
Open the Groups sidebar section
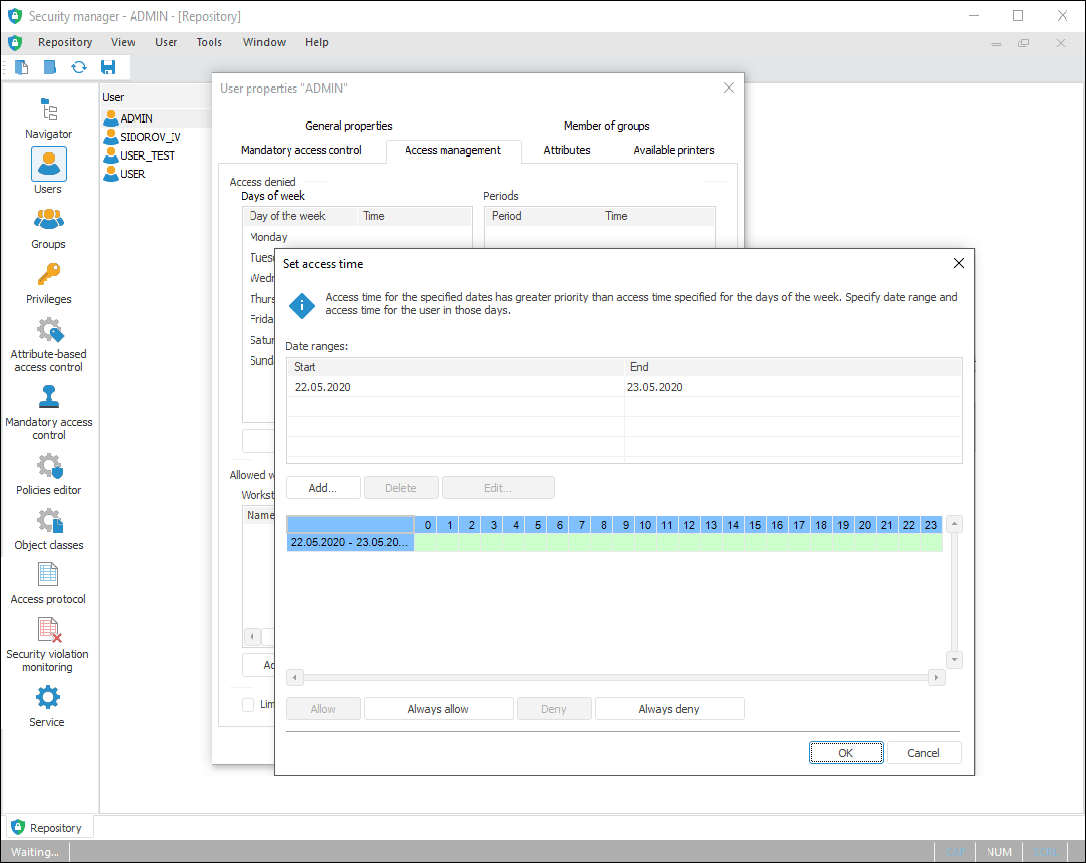(x=48, y=229)
